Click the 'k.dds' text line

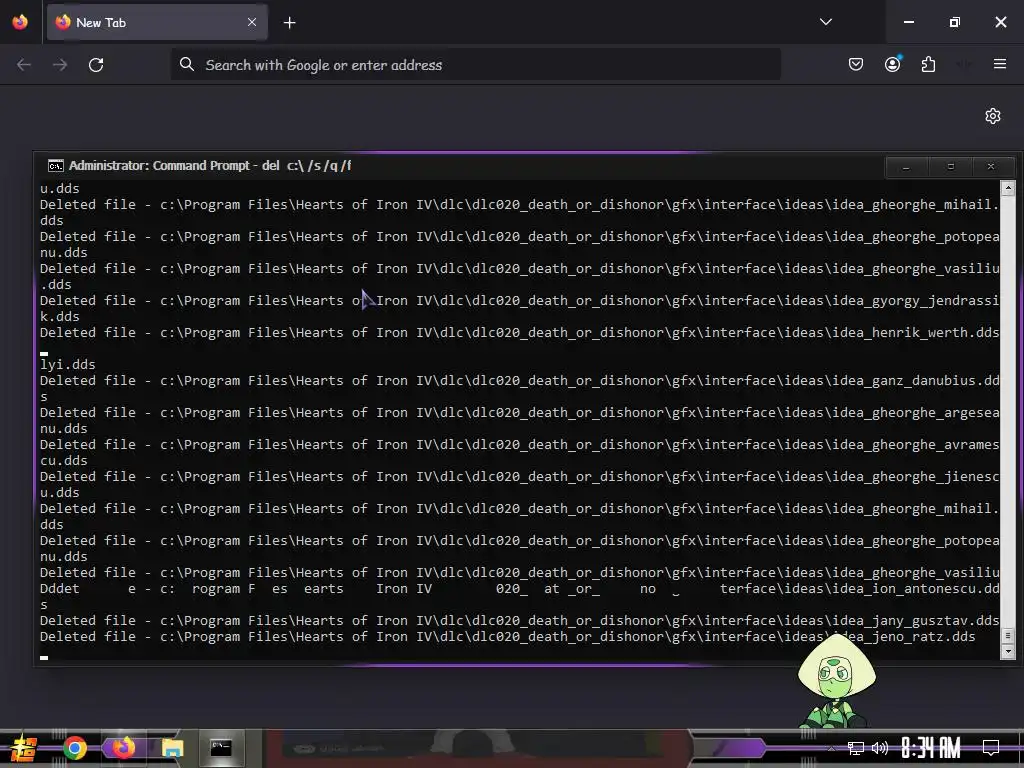(59, 317)
